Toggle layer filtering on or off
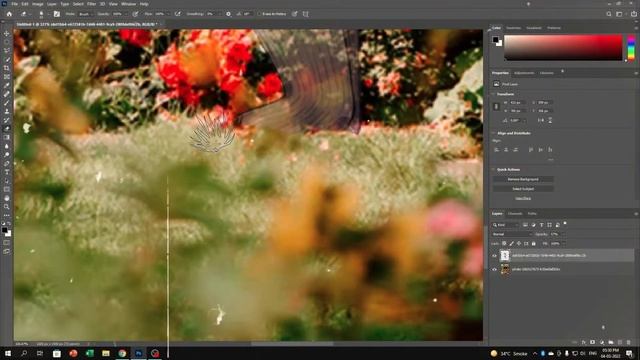The image size is (640, 360). point(565,224)
